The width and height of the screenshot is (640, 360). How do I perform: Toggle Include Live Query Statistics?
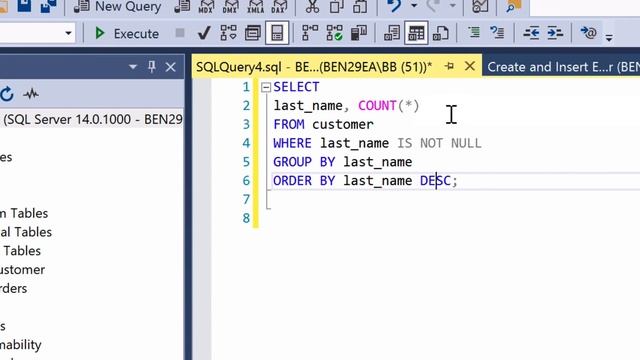[334, 33]
